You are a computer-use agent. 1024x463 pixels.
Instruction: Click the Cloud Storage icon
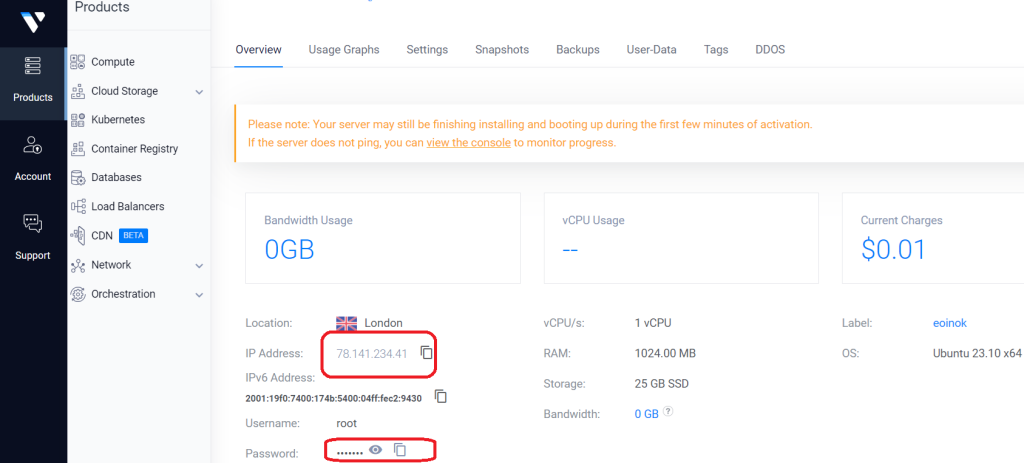pos(78,91)
